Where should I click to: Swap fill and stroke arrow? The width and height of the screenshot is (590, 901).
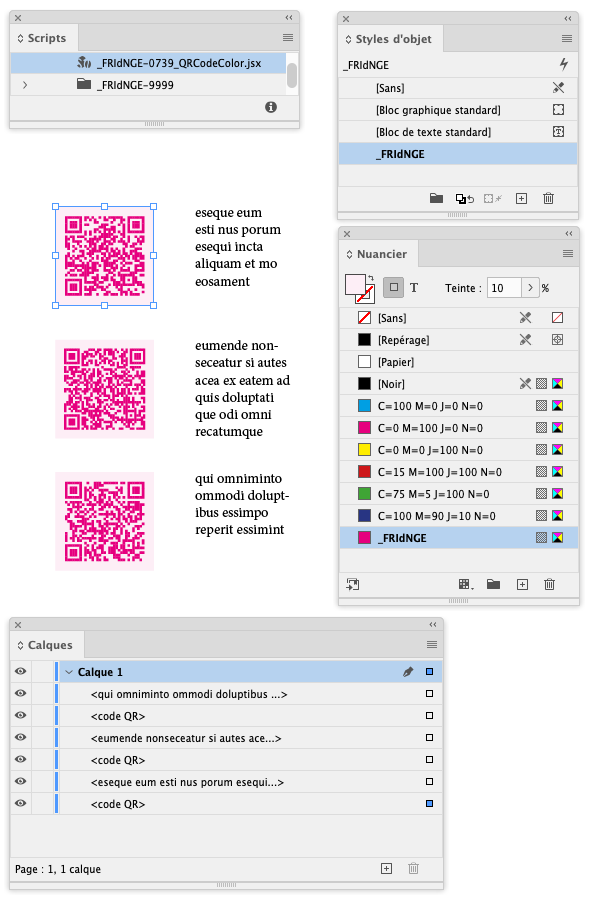(x=371, y=278)
